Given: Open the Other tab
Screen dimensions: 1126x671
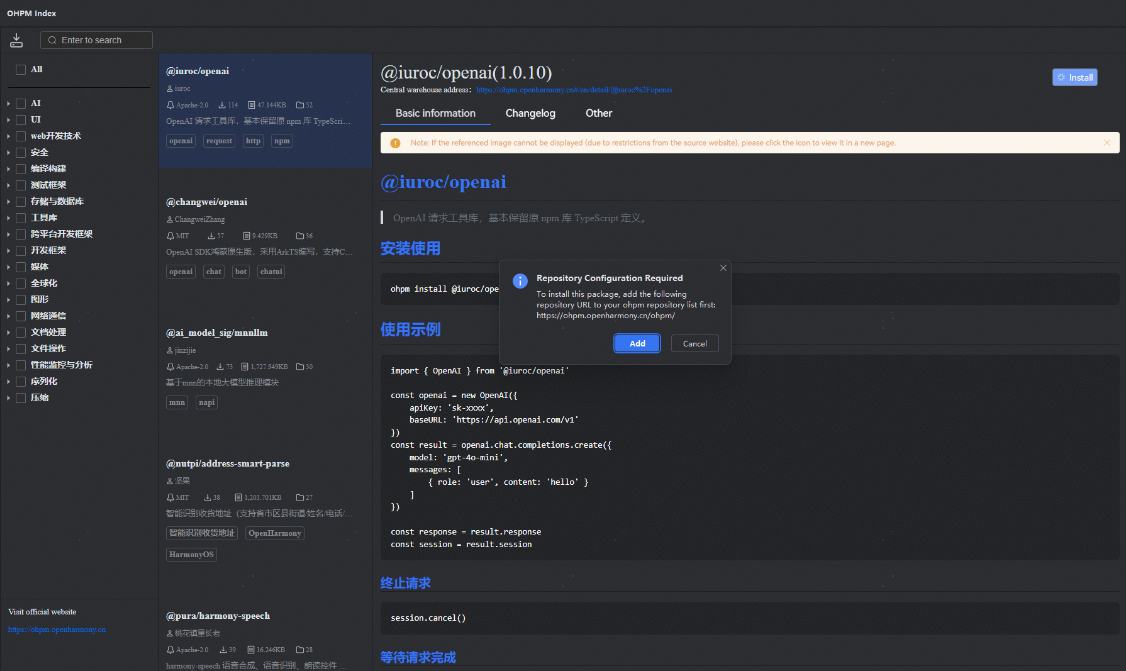Looking at the screenshot, I should (599, 113).
